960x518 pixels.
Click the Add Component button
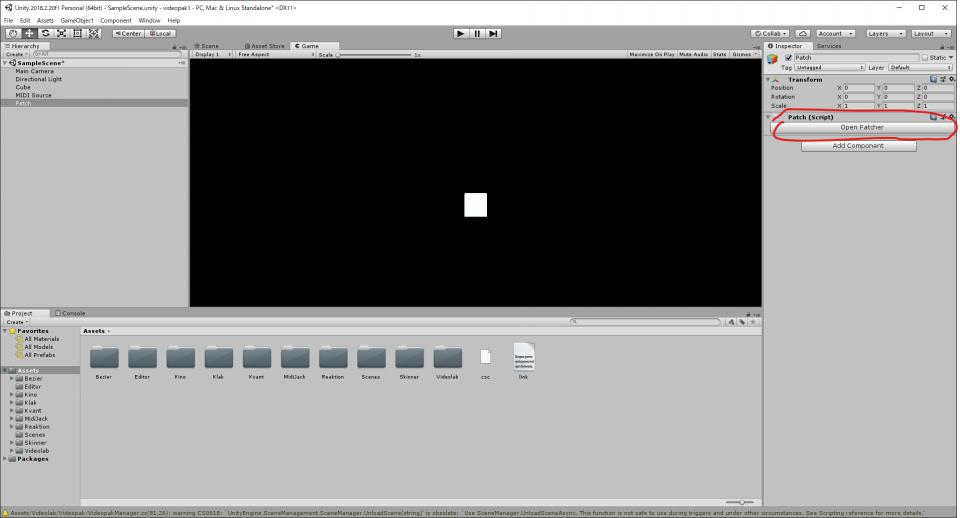858,146
